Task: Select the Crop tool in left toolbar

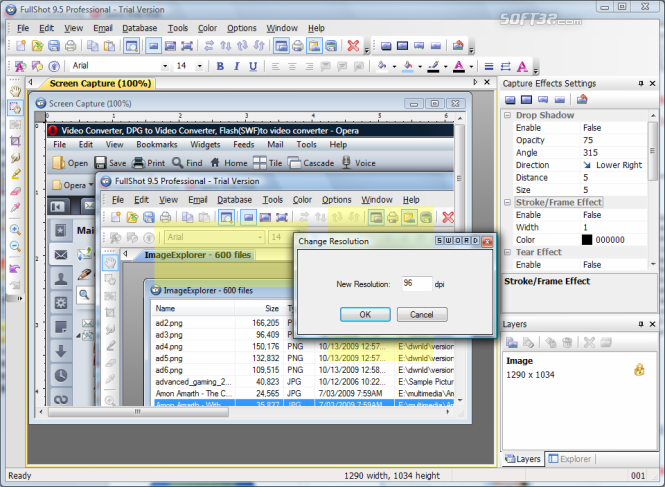Action: 15,141
